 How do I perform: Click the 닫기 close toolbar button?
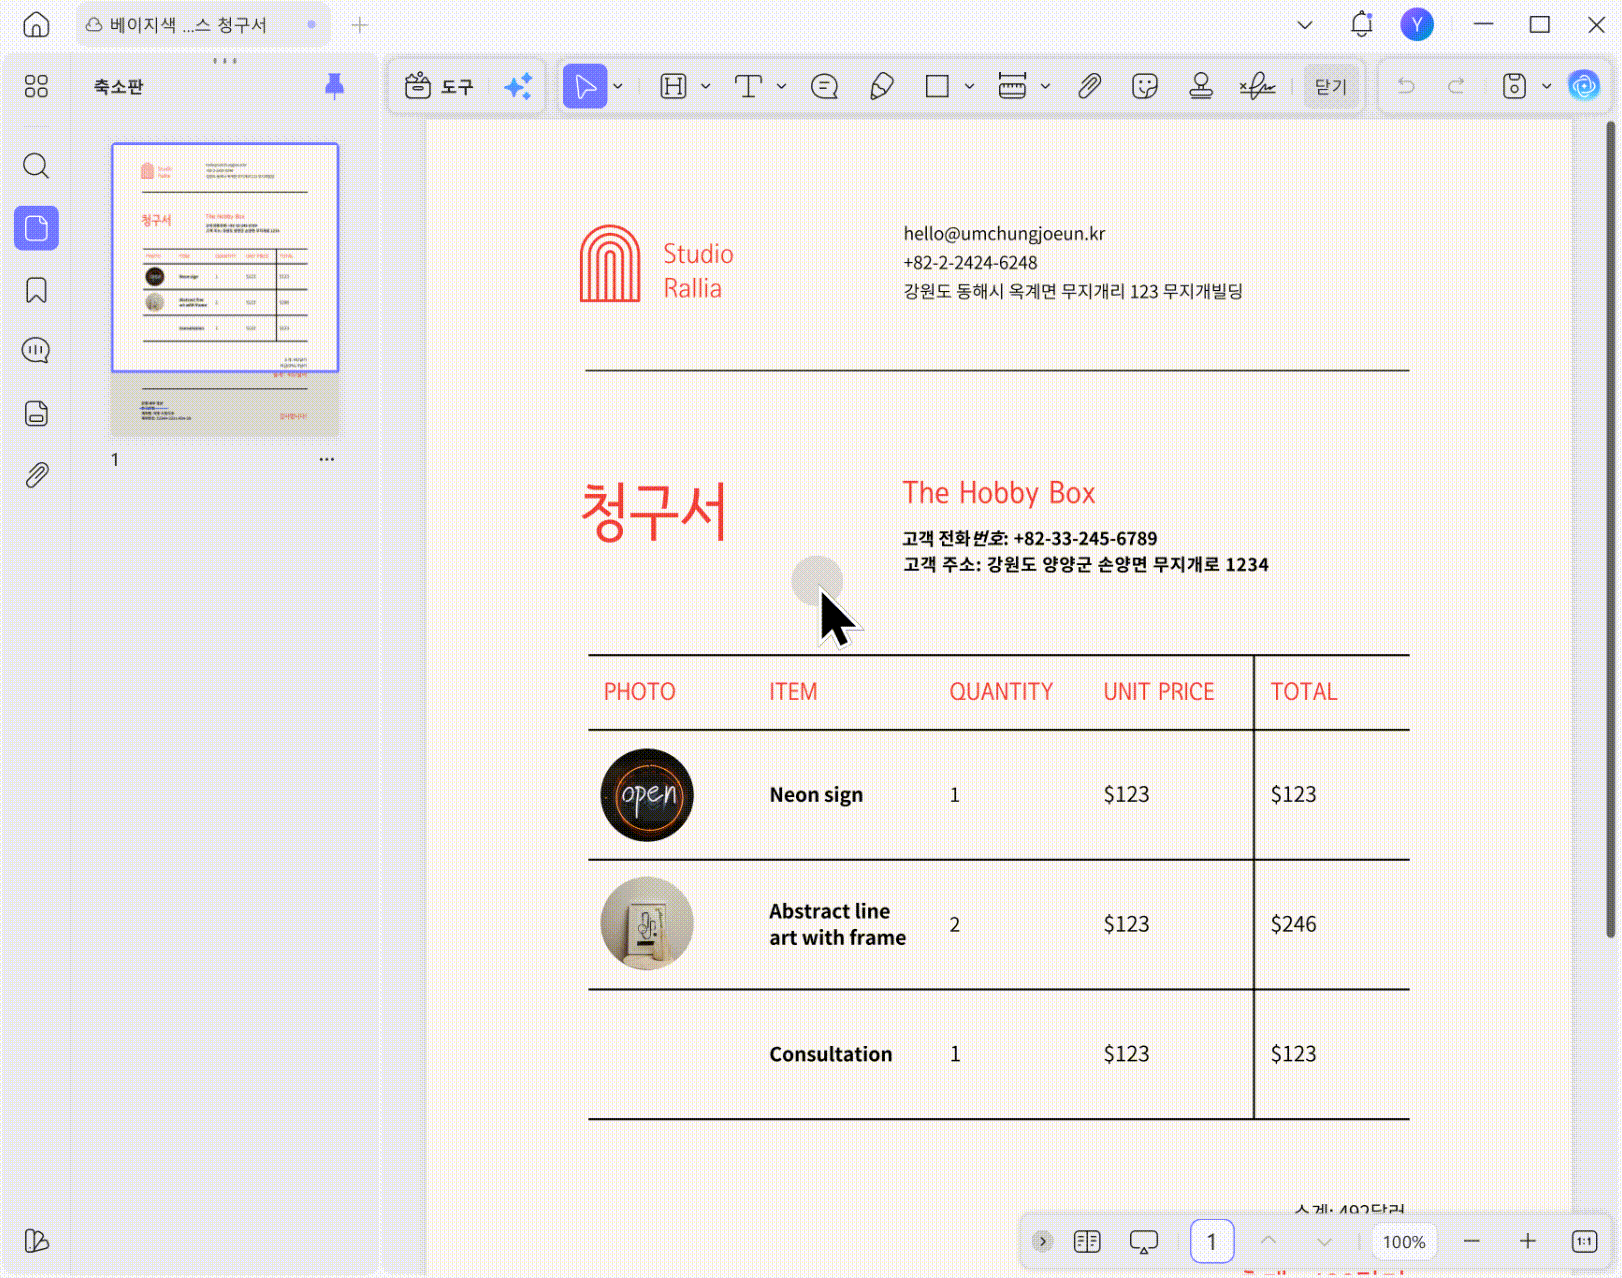(1331, 86)
